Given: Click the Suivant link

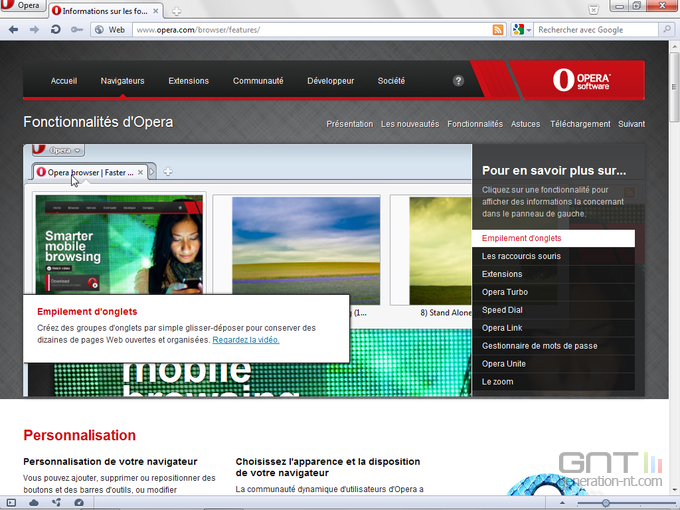Looking at the screenshot, I should (631, 124).
